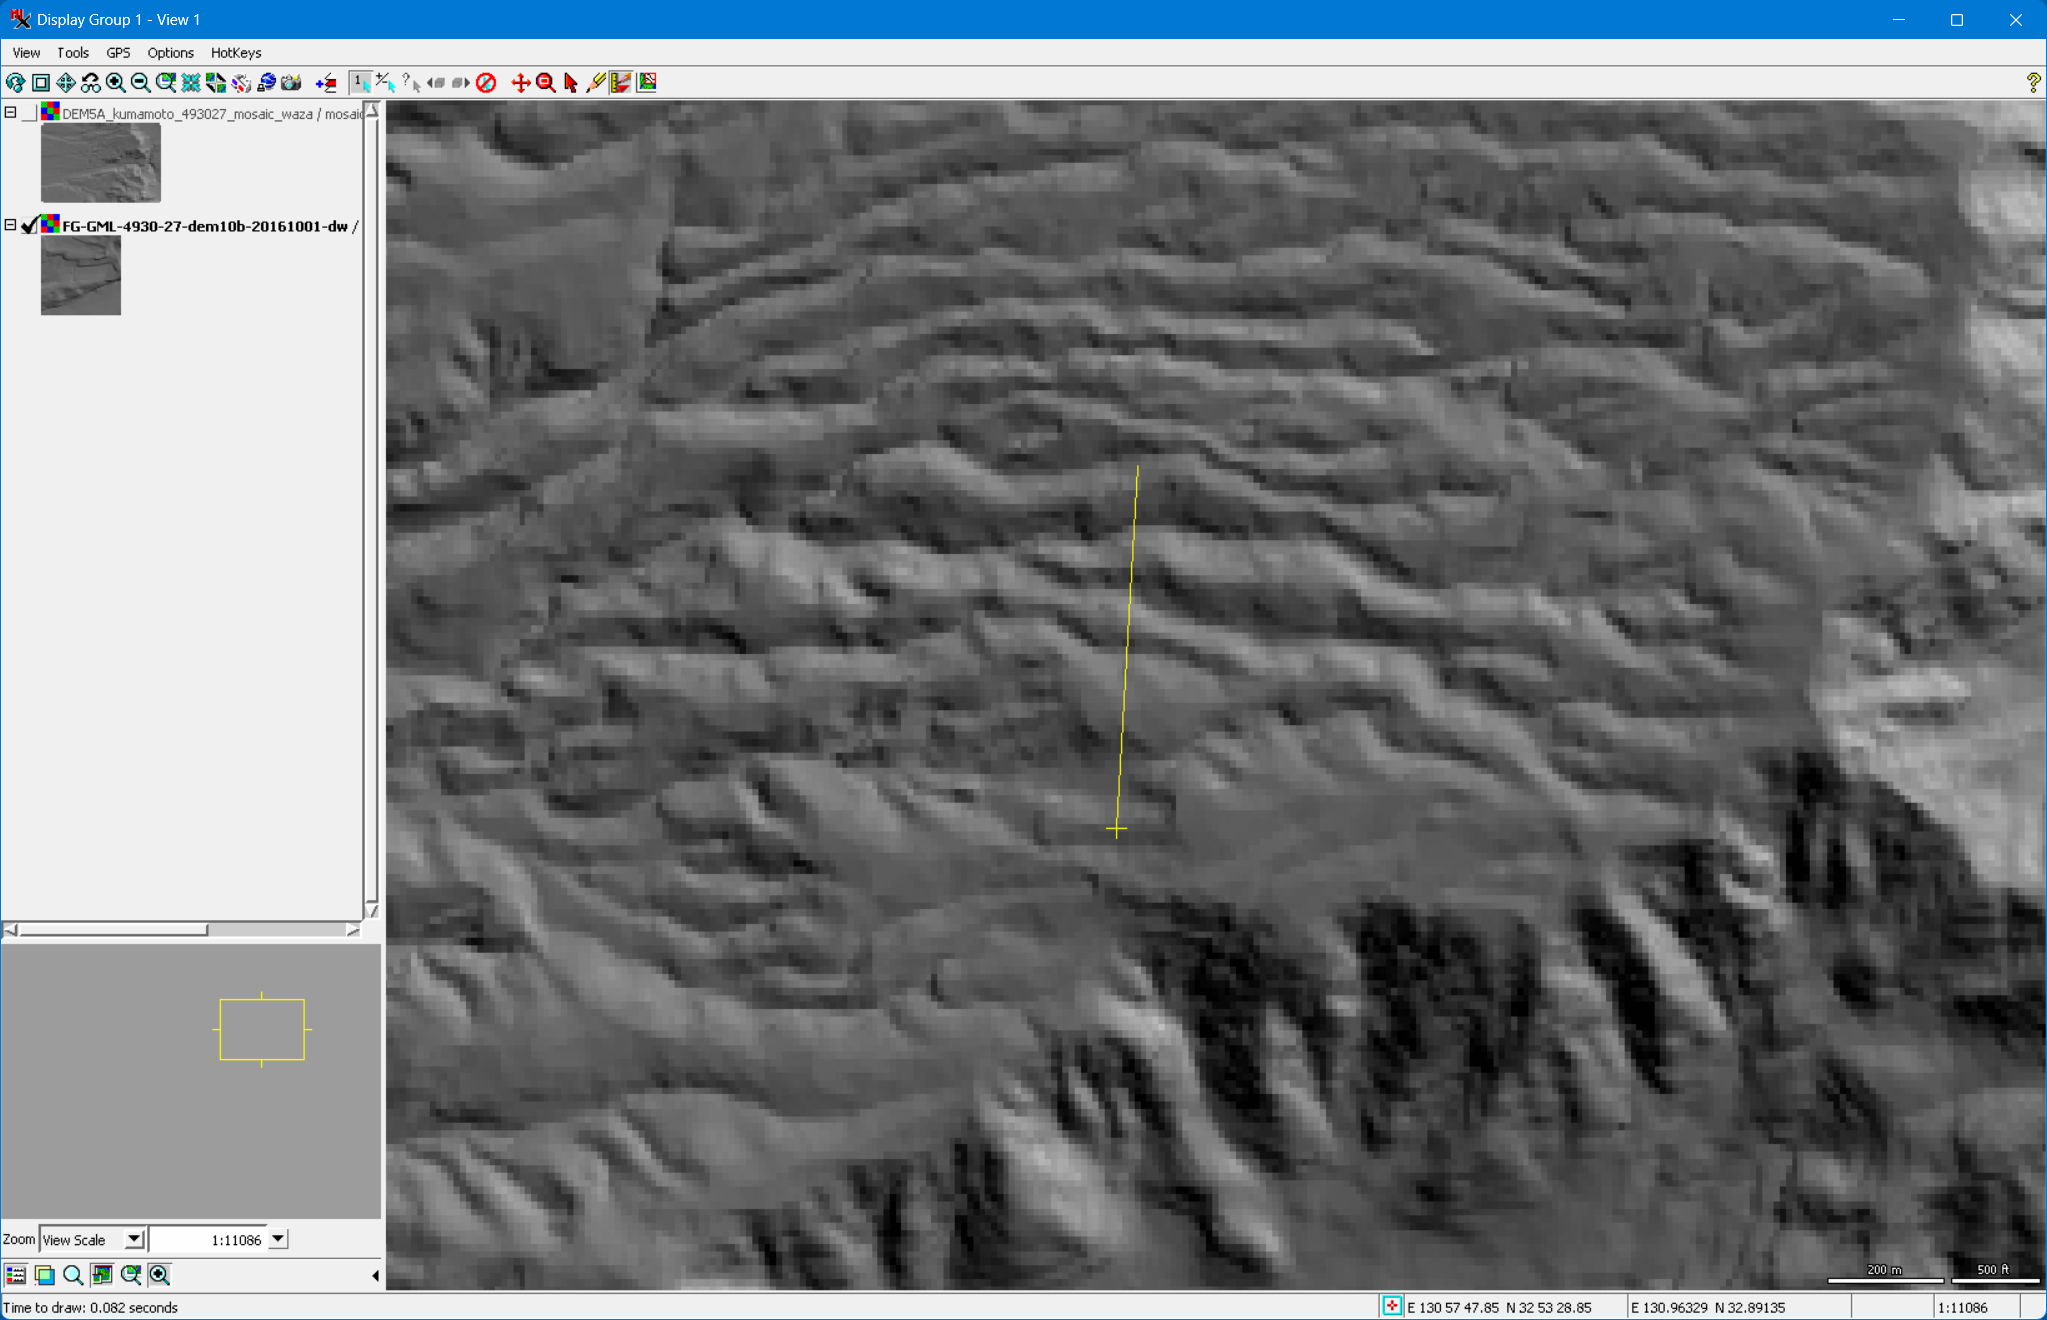Screen dimensions: 2047x1320
Task: Click the FG-GML-4930-27 layer type icon
Action: click(50, 224)
